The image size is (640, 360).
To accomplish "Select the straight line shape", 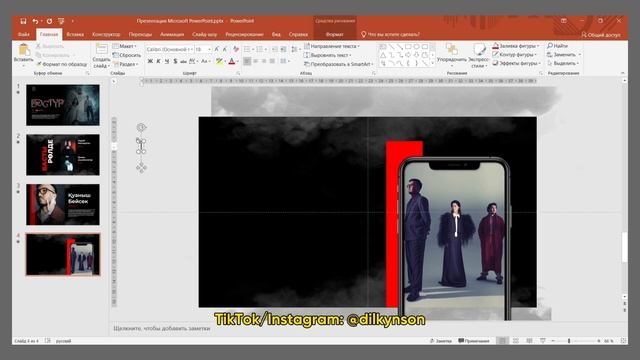I will pos(391,47).
